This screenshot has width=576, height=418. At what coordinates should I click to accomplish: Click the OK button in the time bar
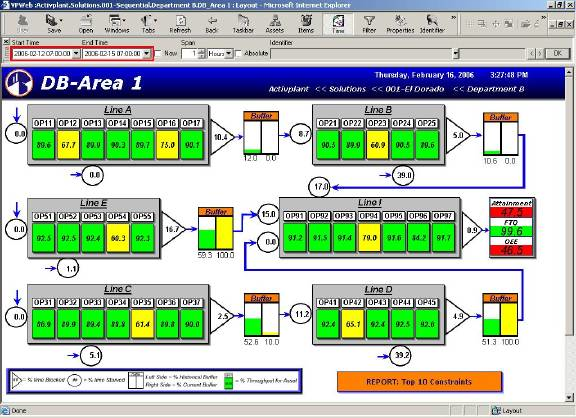[557, 54]
